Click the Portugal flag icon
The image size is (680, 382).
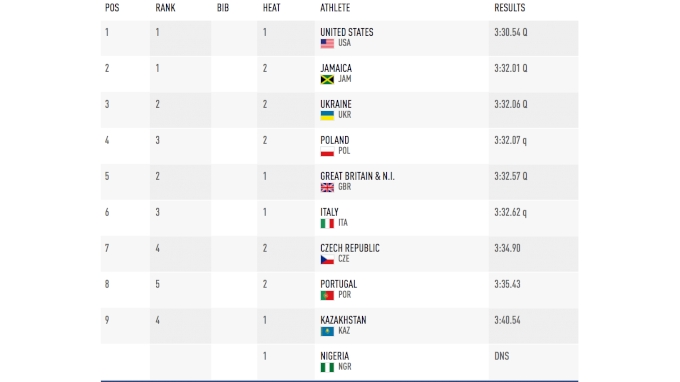click(x=327, y=295)
